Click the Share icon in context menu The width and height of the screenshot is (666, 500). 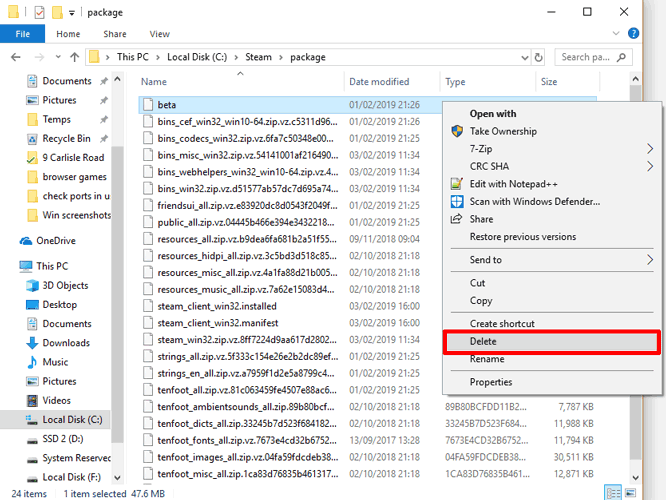(457, 219)
